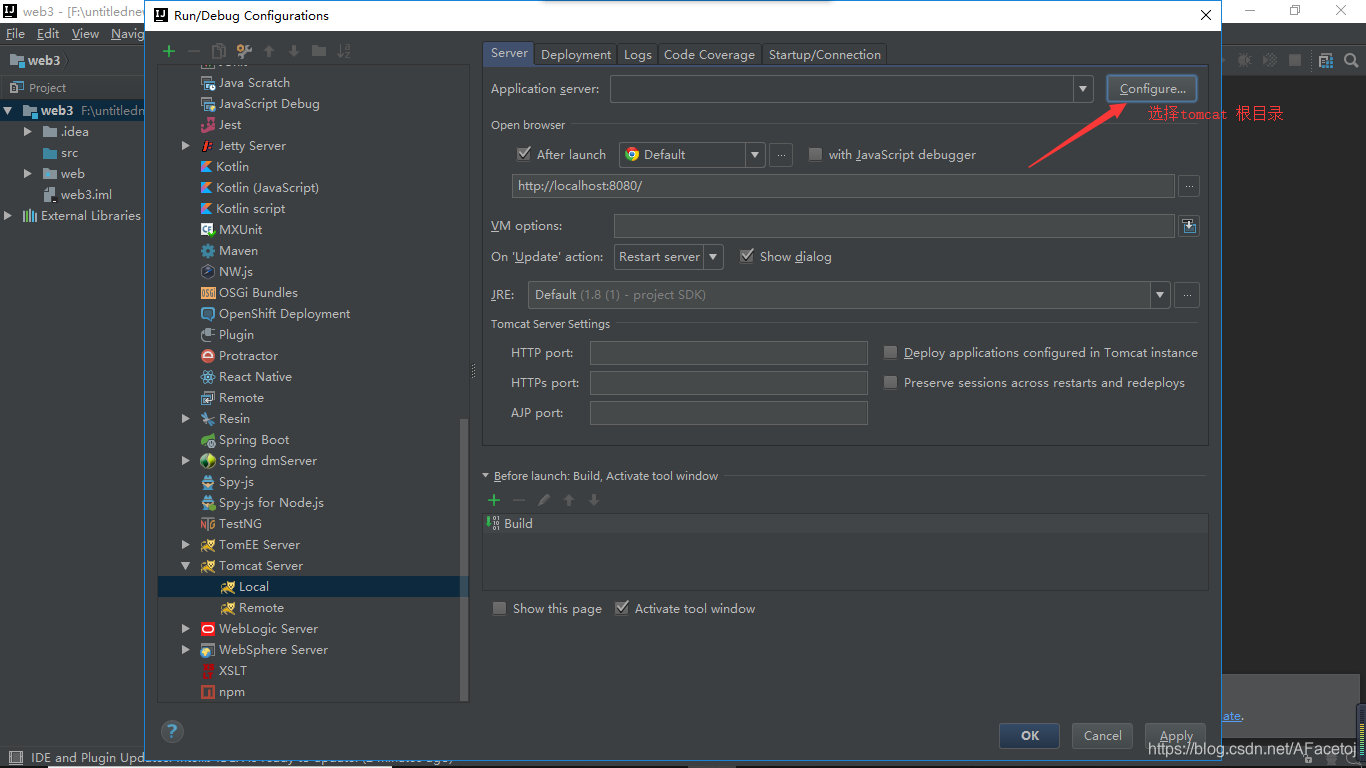Enable with JavaScript debugger checkbox
The height and width of the screenshot is (768, 1366).
tap(815, 154)
